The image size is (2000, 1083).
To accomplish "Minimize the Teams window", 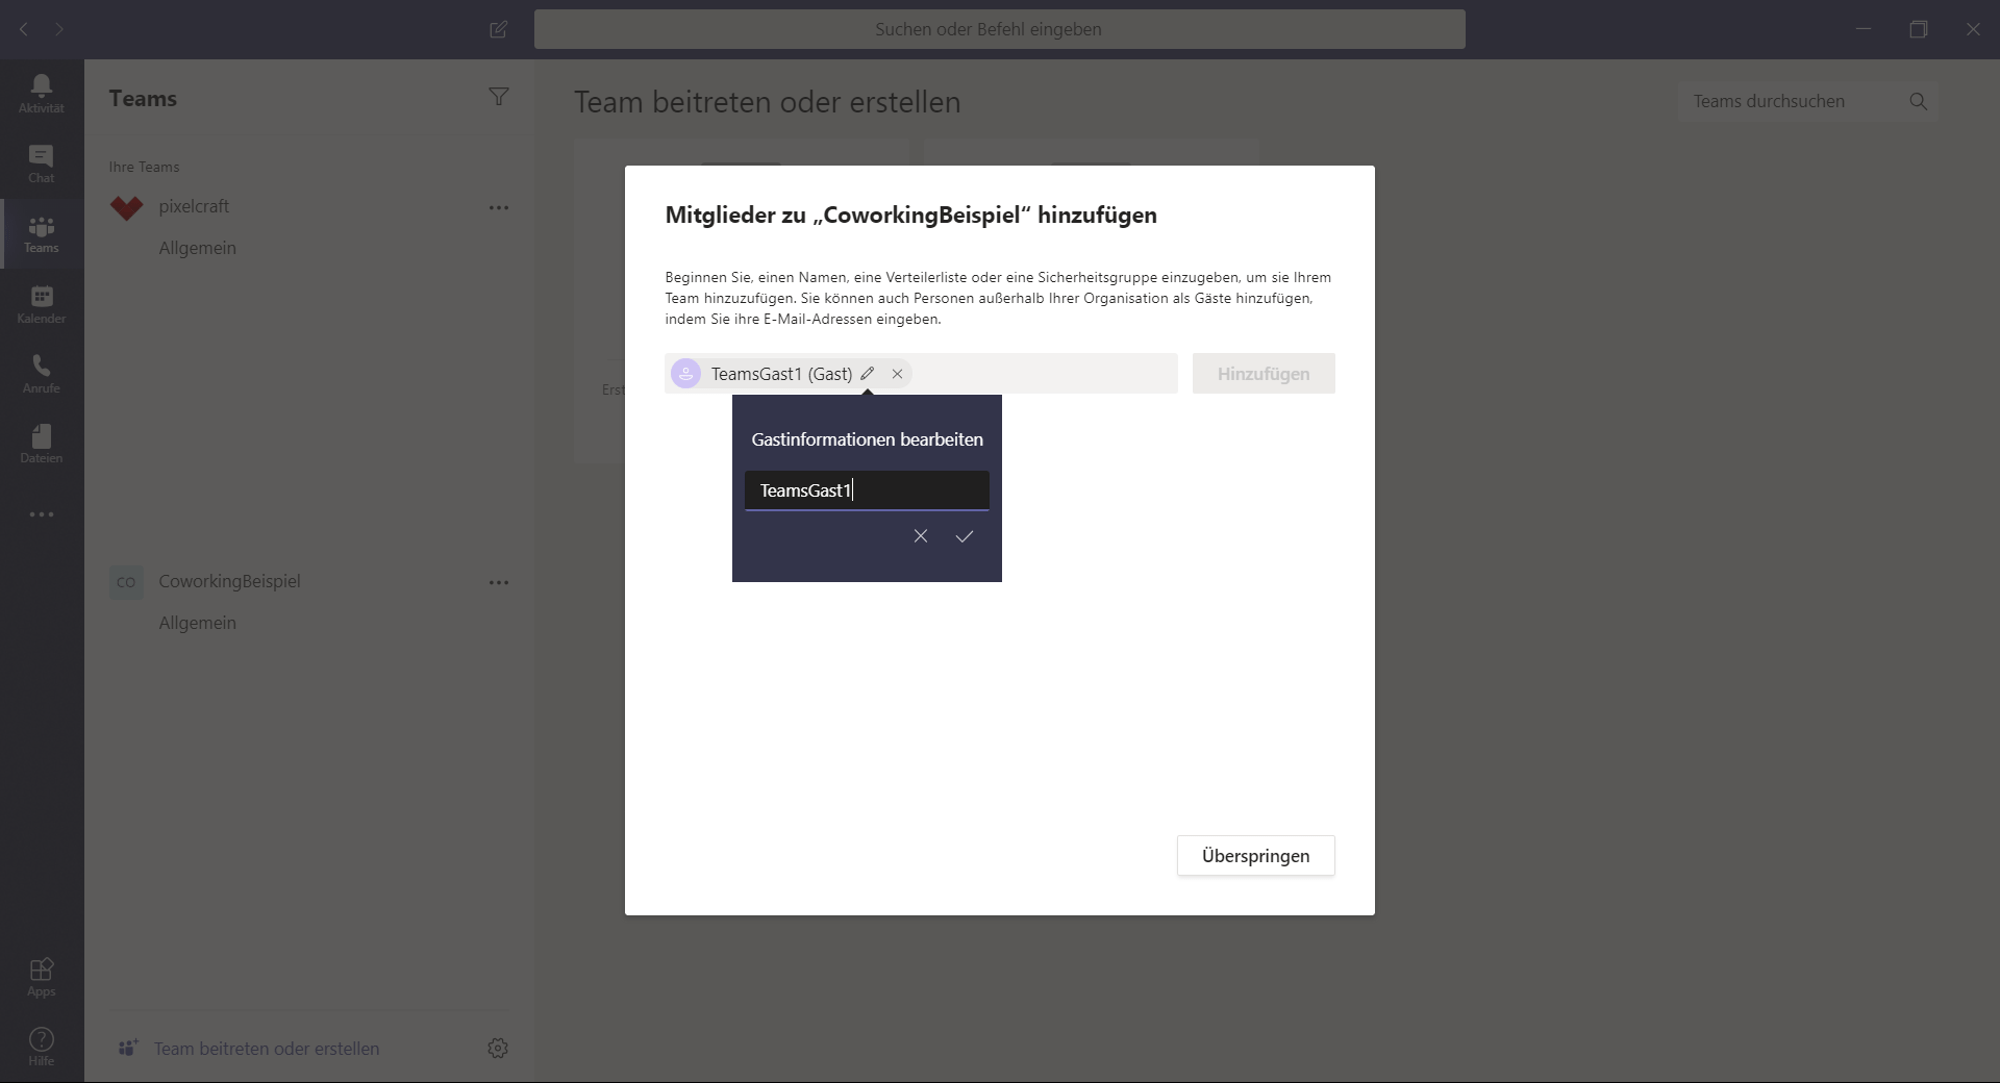I will pos(1863,29).
